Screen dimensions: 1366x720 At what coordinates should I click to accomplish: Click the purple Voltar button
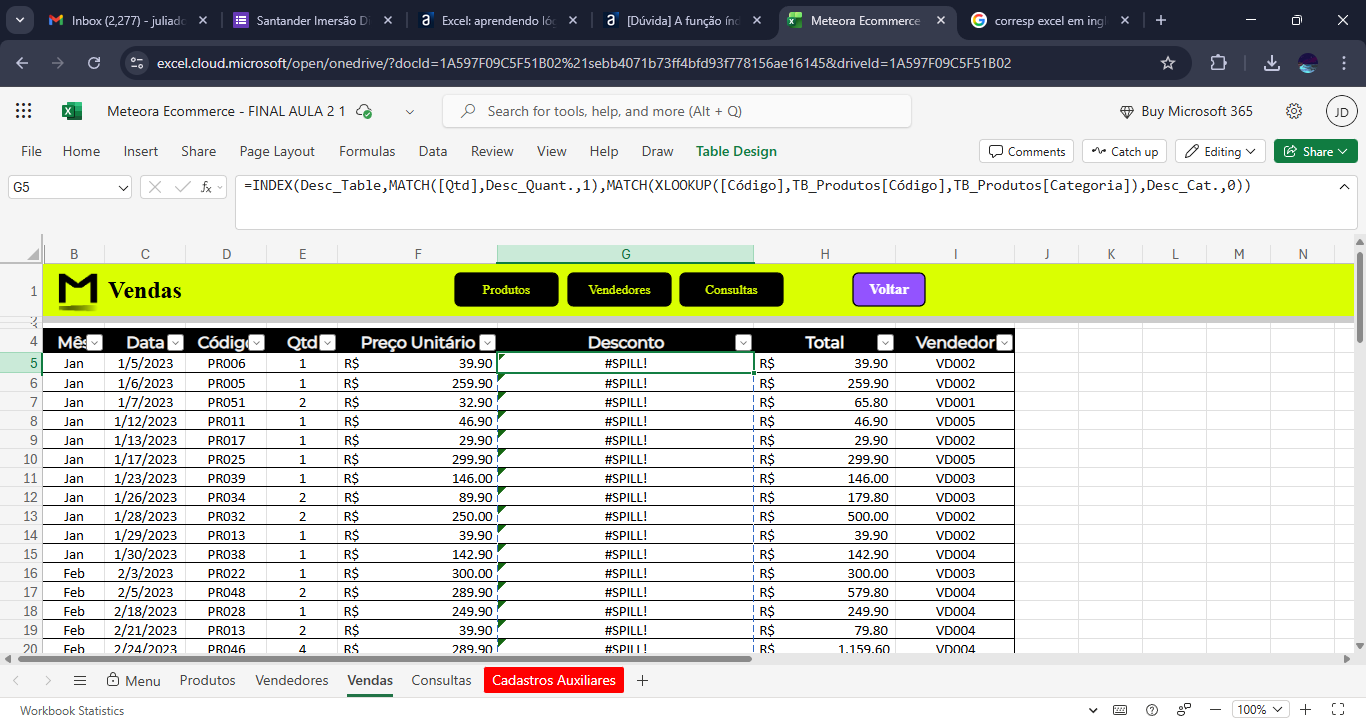888,289
